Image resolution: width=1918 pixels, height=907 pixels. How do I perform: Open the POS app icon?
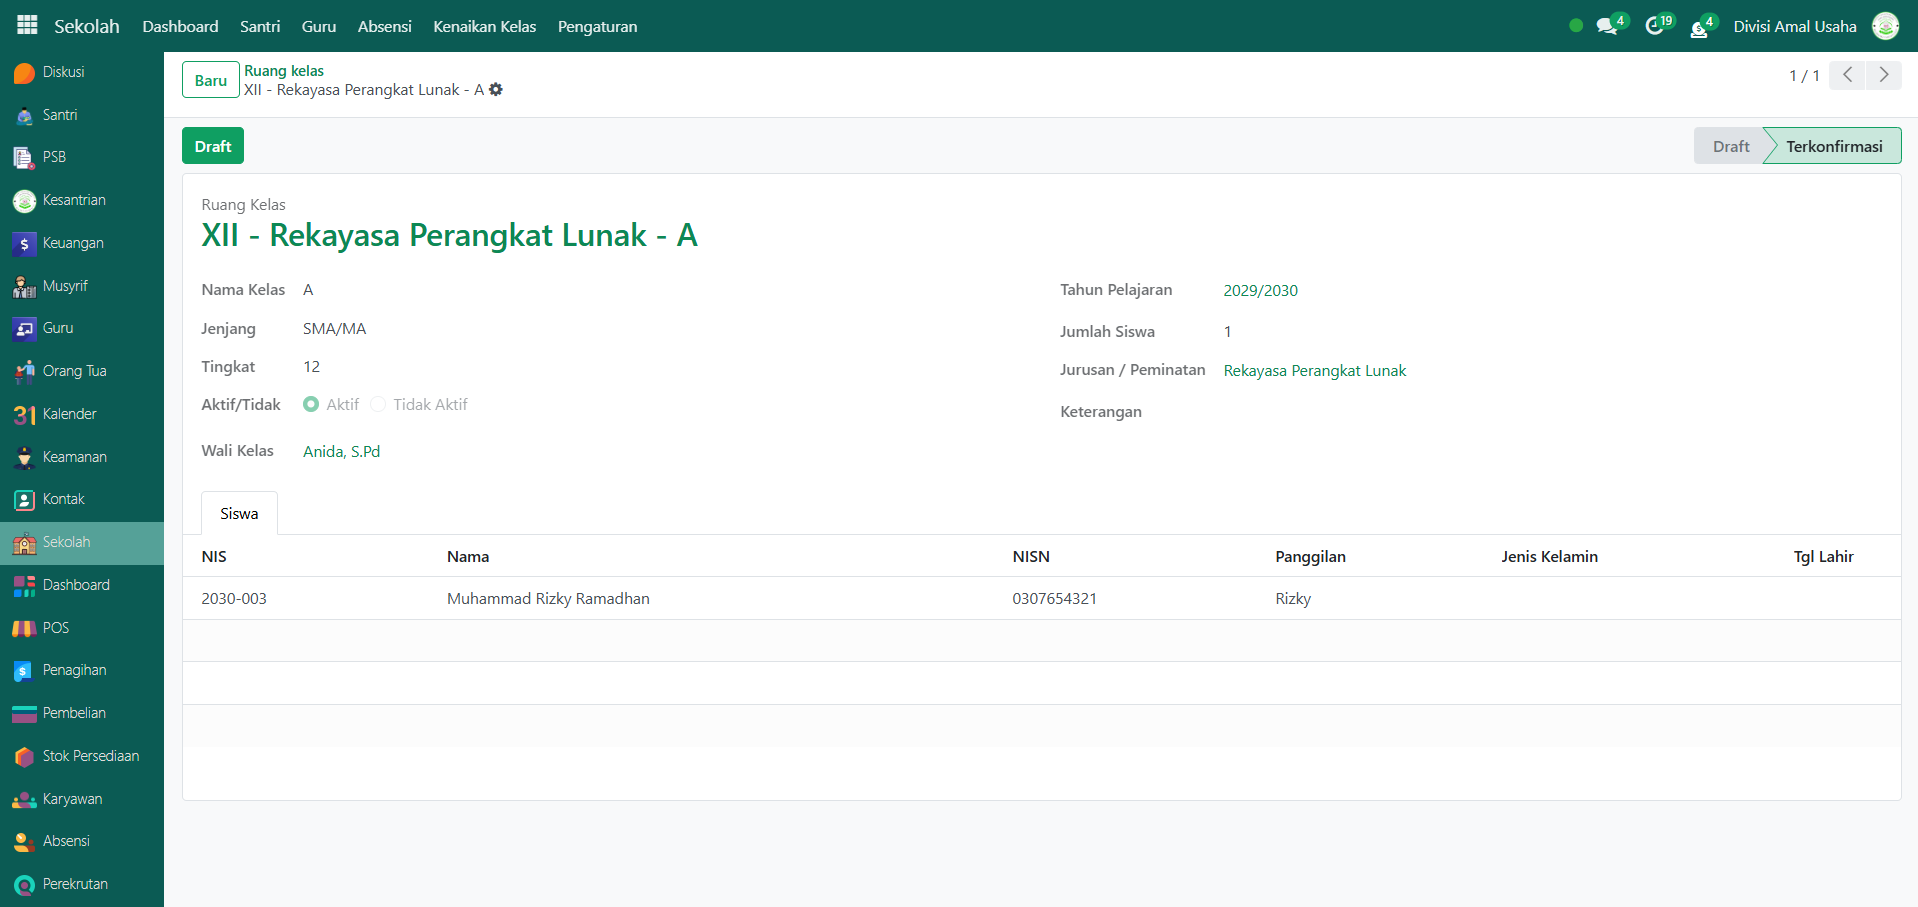click(x=24, y=628)
